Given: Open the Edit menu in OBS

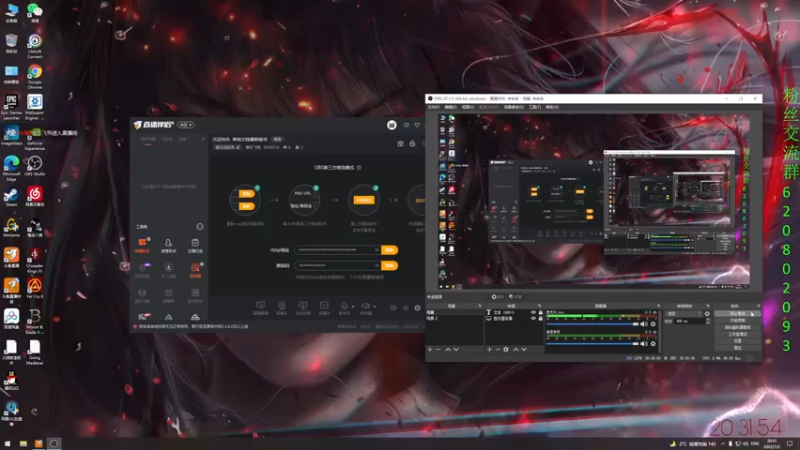Looking at the screenshot, I should (451, 107).
